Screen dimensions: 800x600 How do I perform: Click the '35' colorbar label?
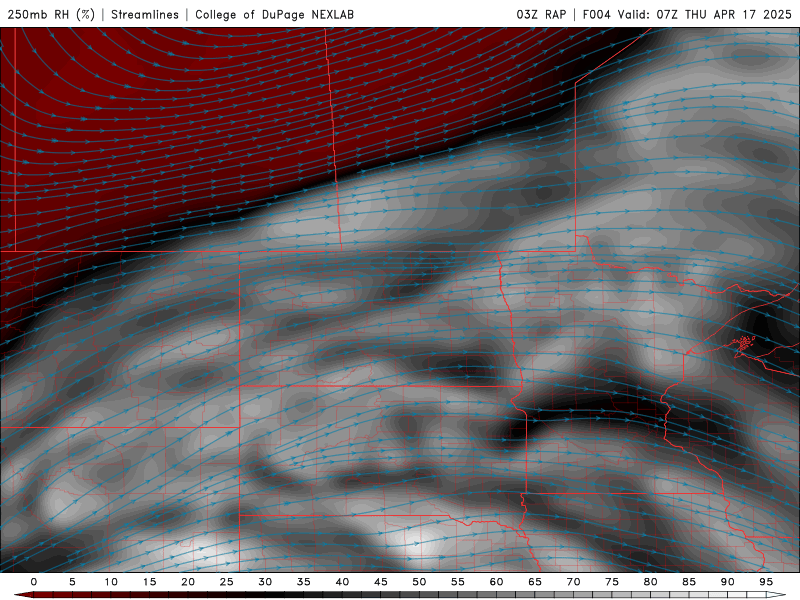304,582
